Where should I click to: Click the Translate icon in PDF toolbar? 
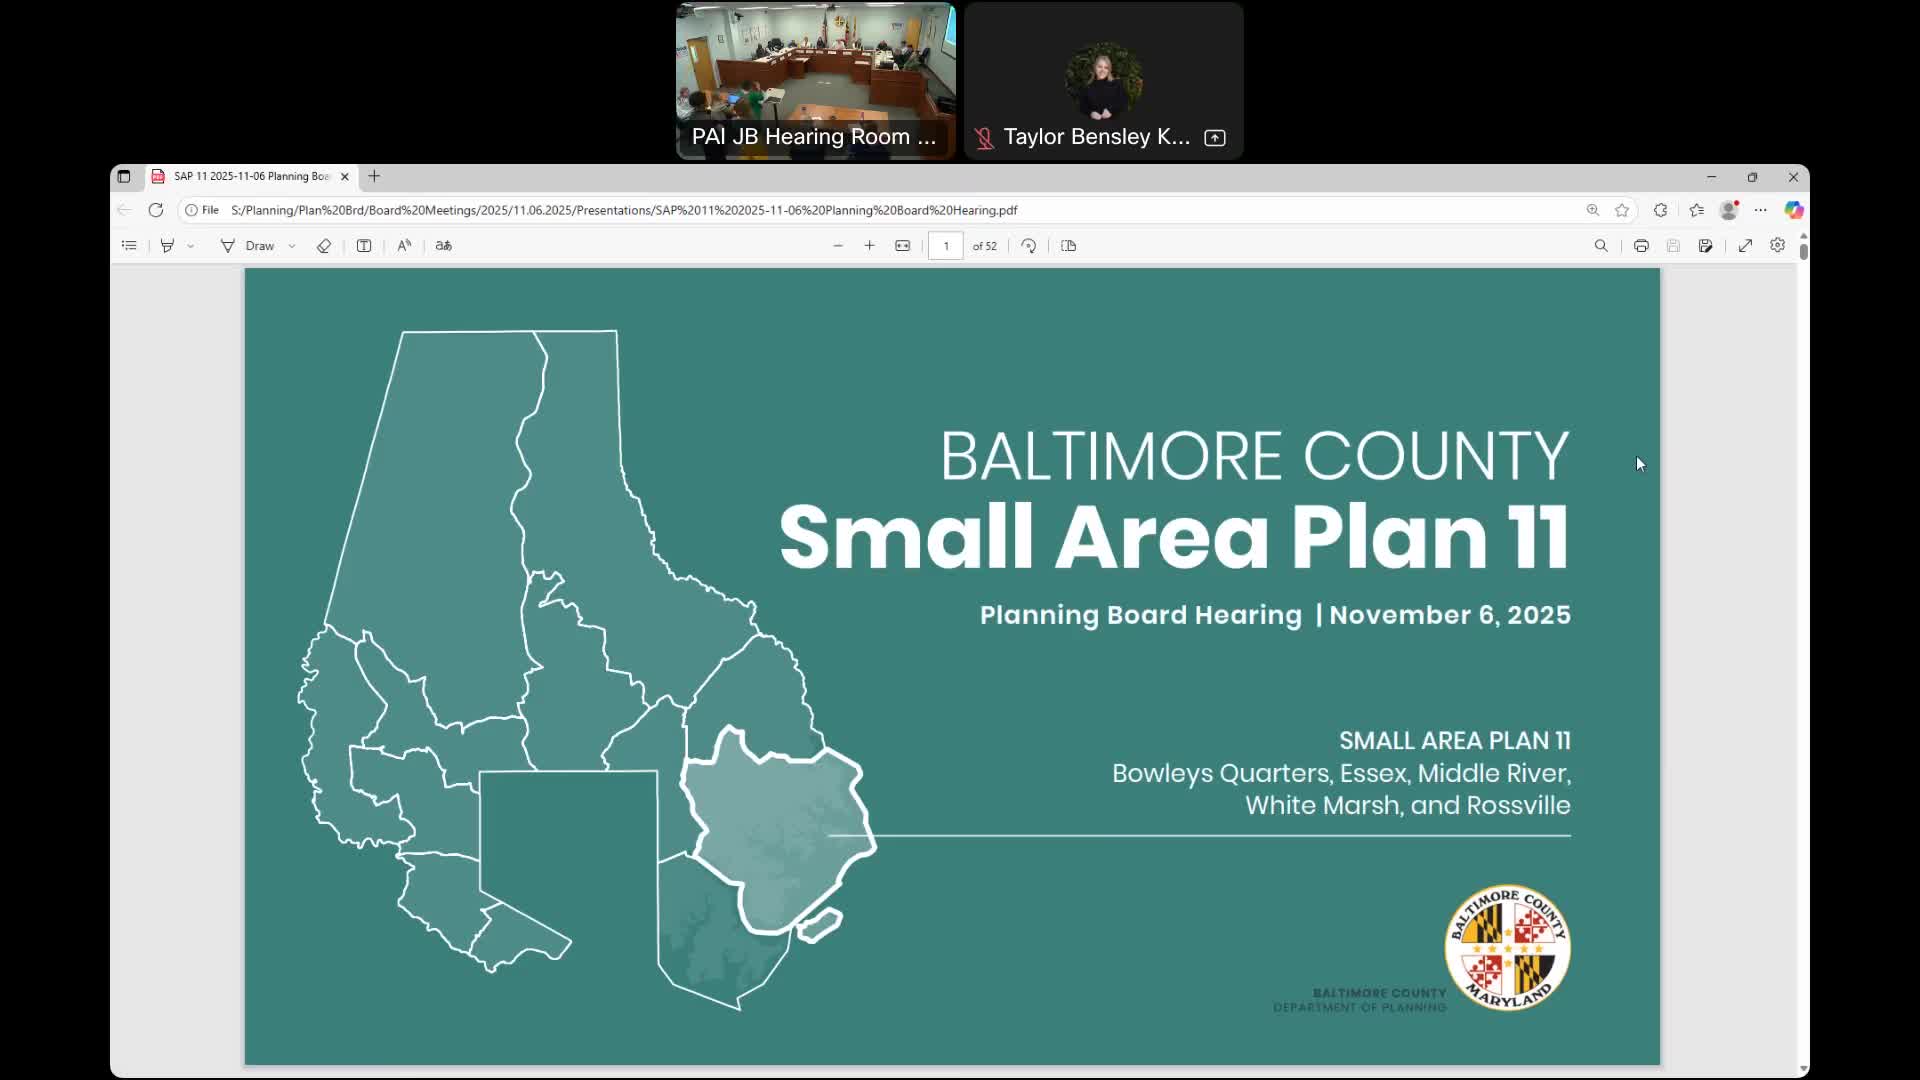(444, 246)
